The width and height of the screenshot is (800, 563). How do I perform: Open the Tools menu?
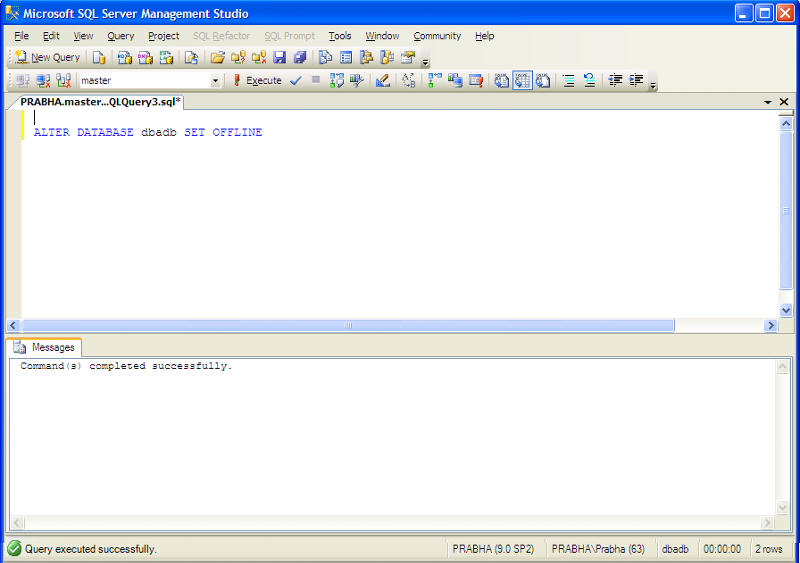pos(340,36)
